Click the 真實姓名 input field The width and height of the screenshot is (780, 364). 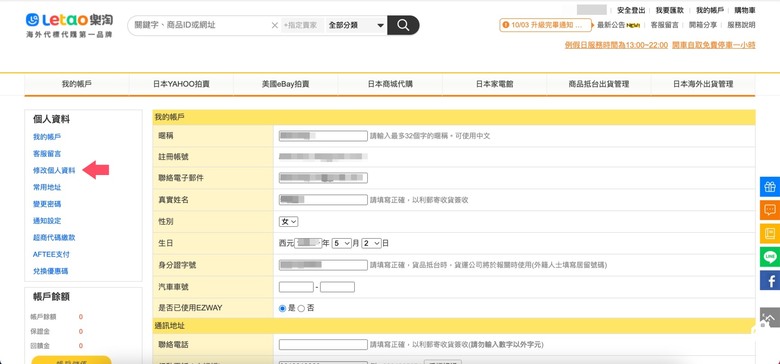tap(323, 200)
